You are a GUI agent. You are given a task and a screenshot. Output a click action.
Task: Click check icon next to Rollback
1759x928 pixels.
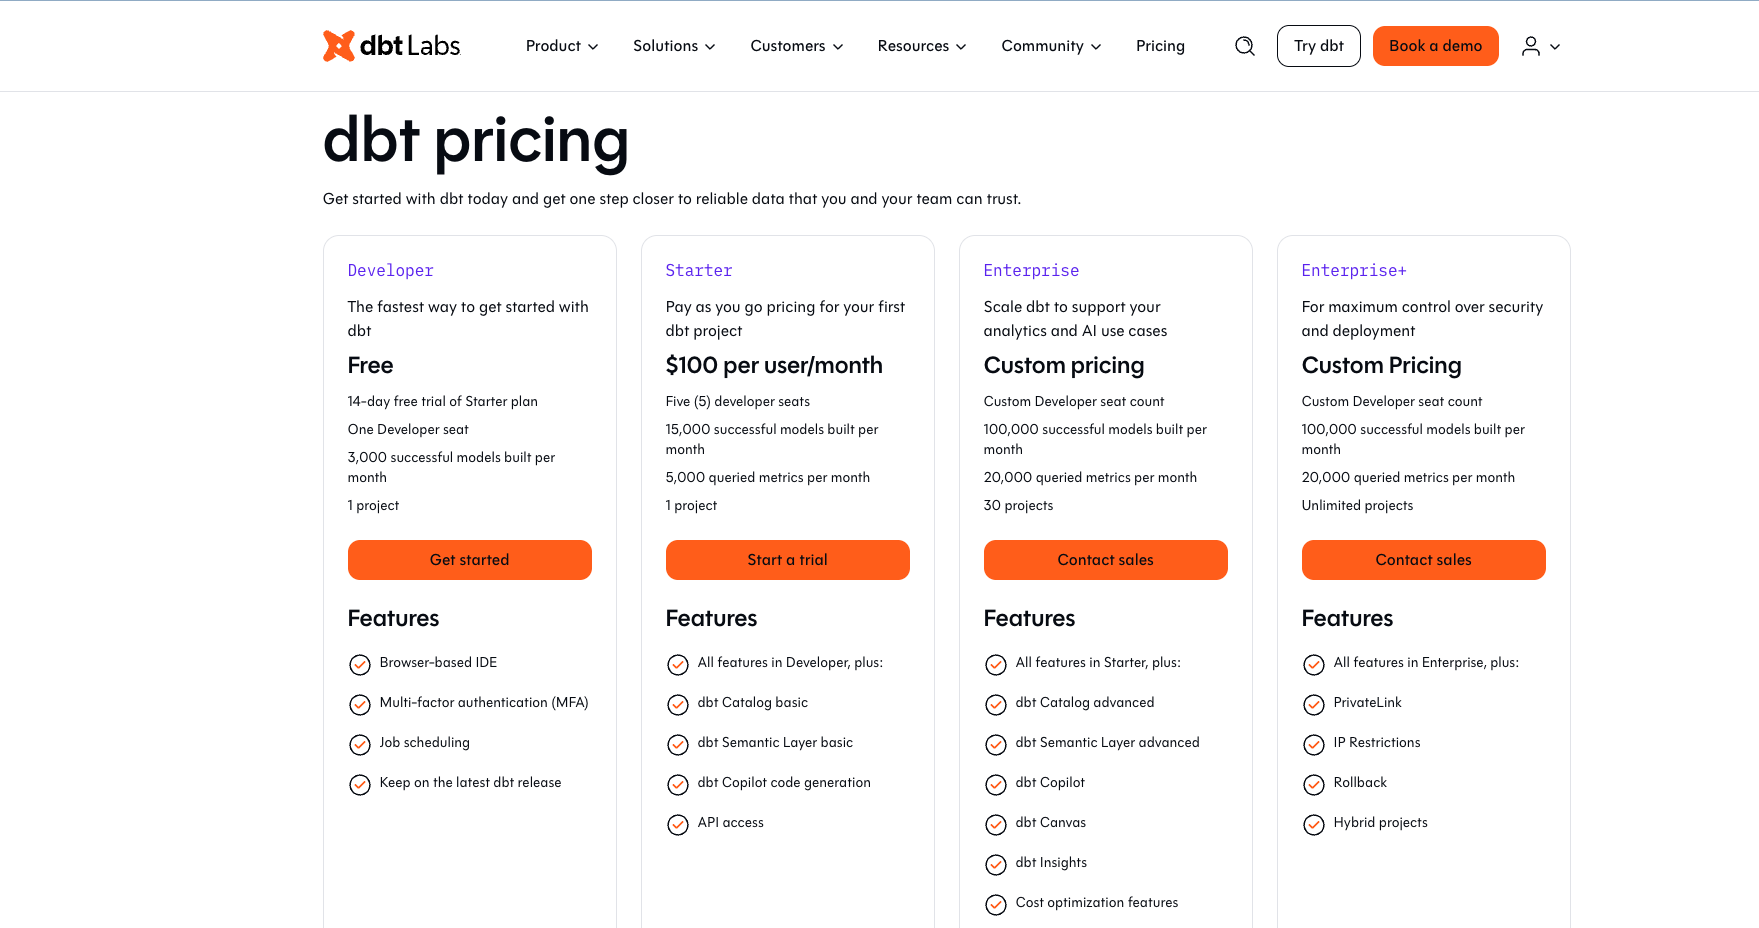click(1314, 784)
